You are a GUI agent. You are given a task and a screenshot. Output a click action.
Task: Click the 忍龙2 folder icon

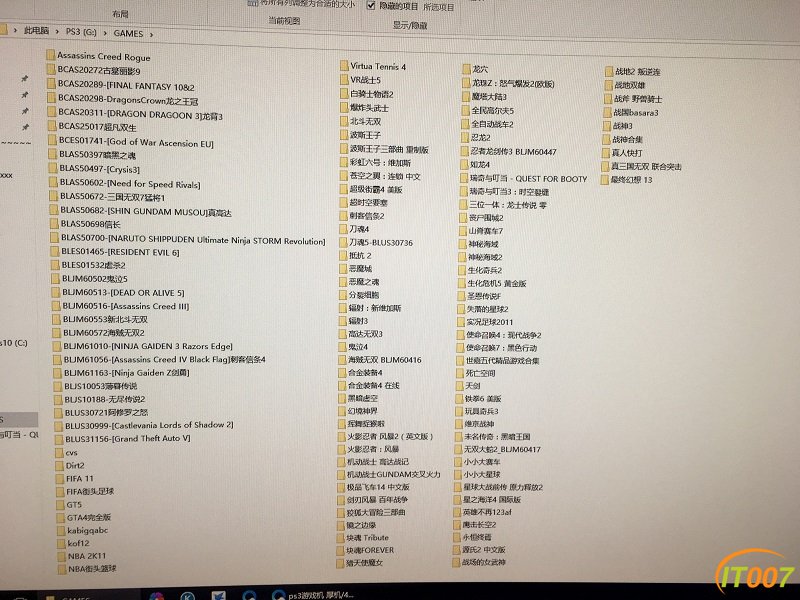pyautogui.click(x=465, y=138)
